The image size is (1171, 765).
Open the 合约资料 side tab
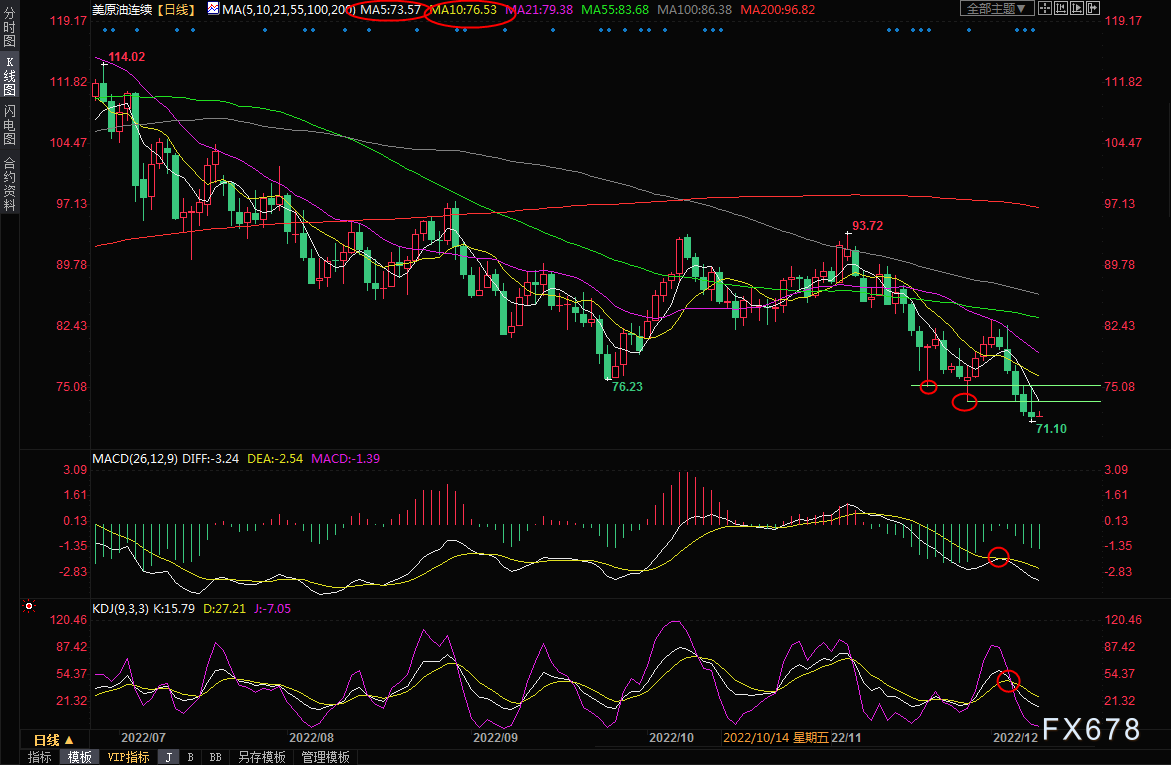tap(10, 184)
